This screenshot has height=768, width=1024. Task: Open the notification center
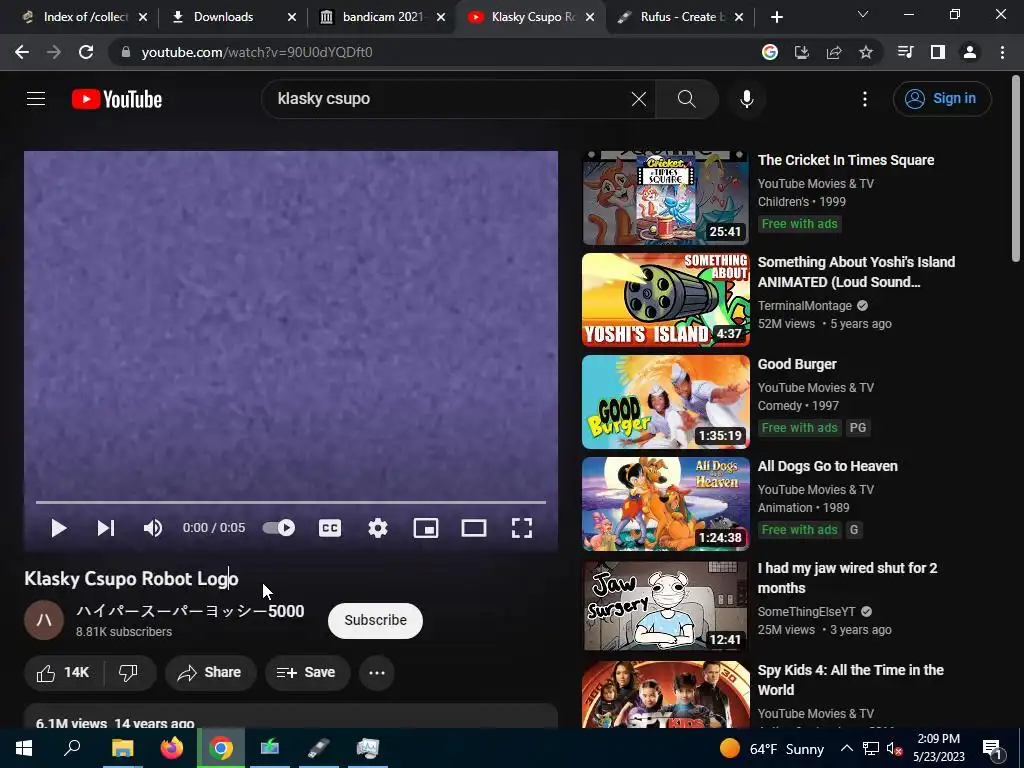click(x=993, y=749)
